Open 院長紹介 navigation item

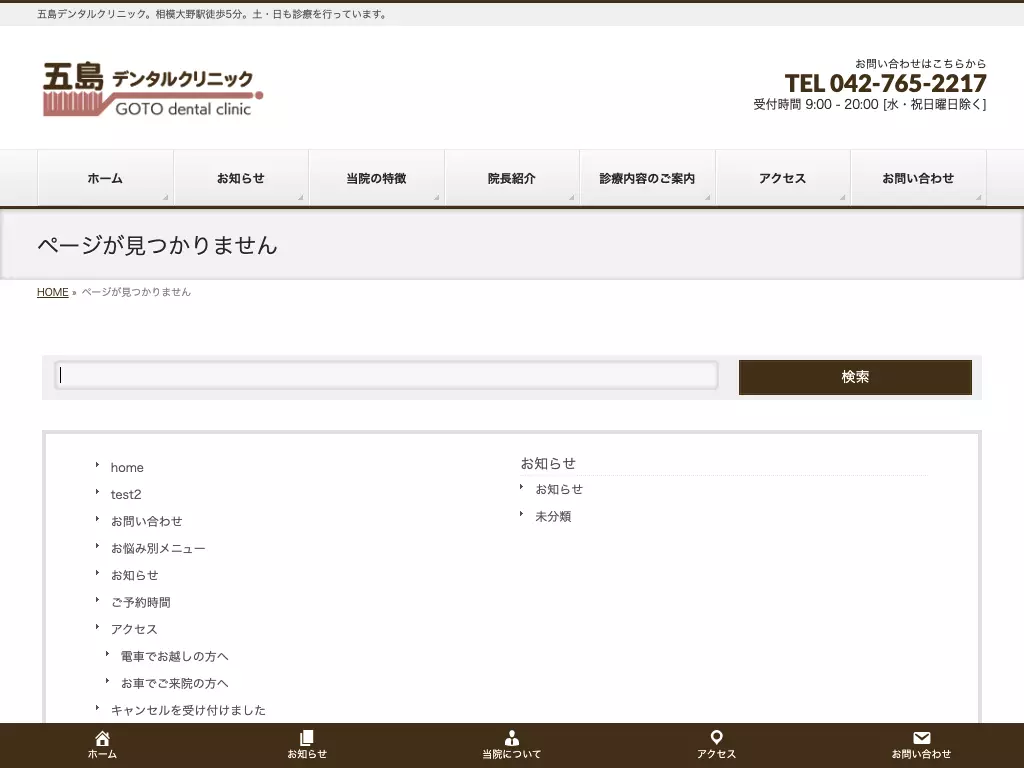(x=512, y=178)
